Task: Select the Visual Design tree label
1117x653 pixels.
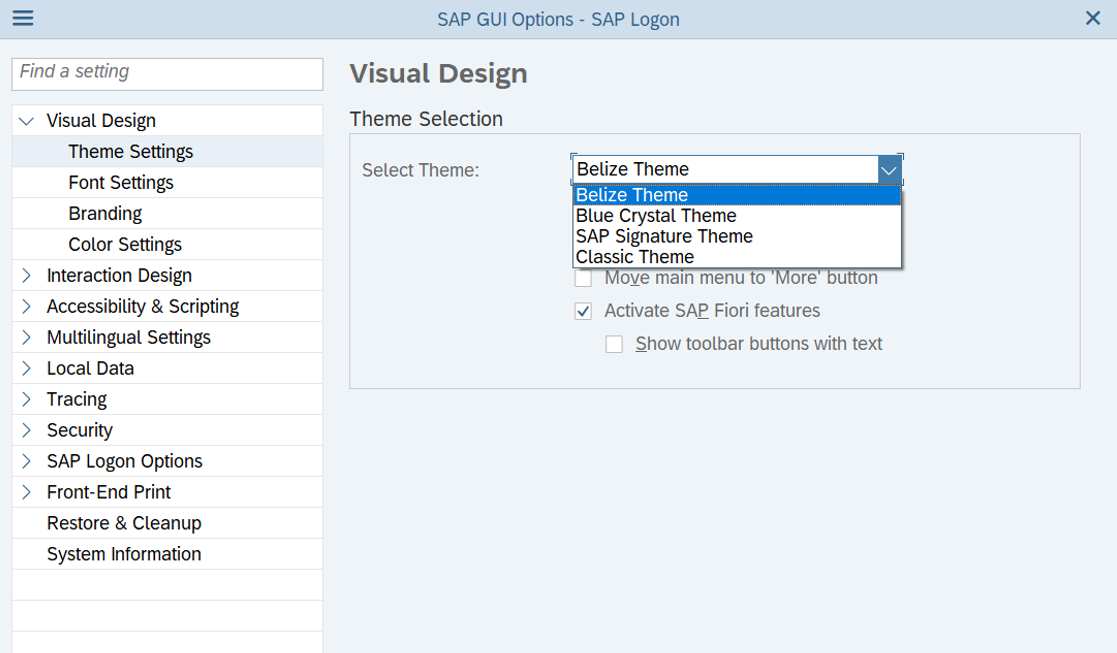Action: pos(101,121)
